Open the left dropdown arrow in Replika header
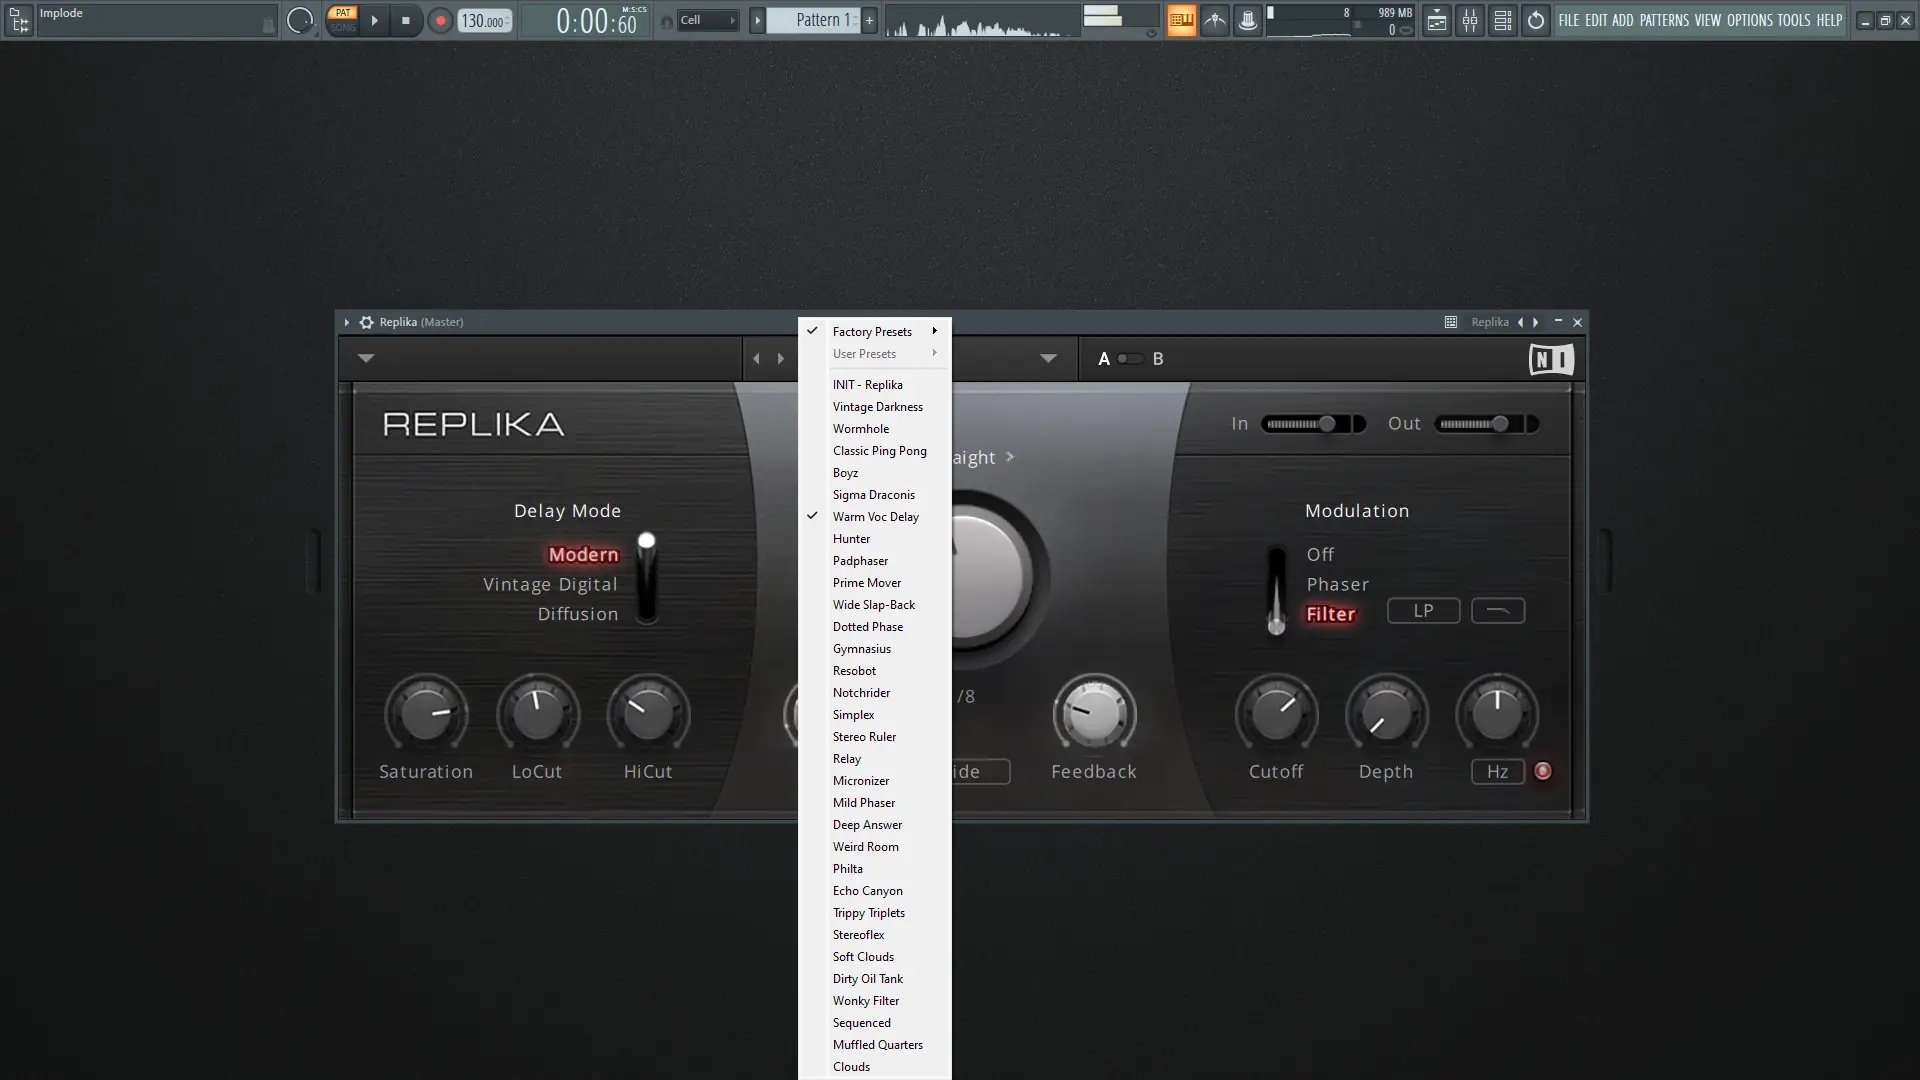 (366, 358)
